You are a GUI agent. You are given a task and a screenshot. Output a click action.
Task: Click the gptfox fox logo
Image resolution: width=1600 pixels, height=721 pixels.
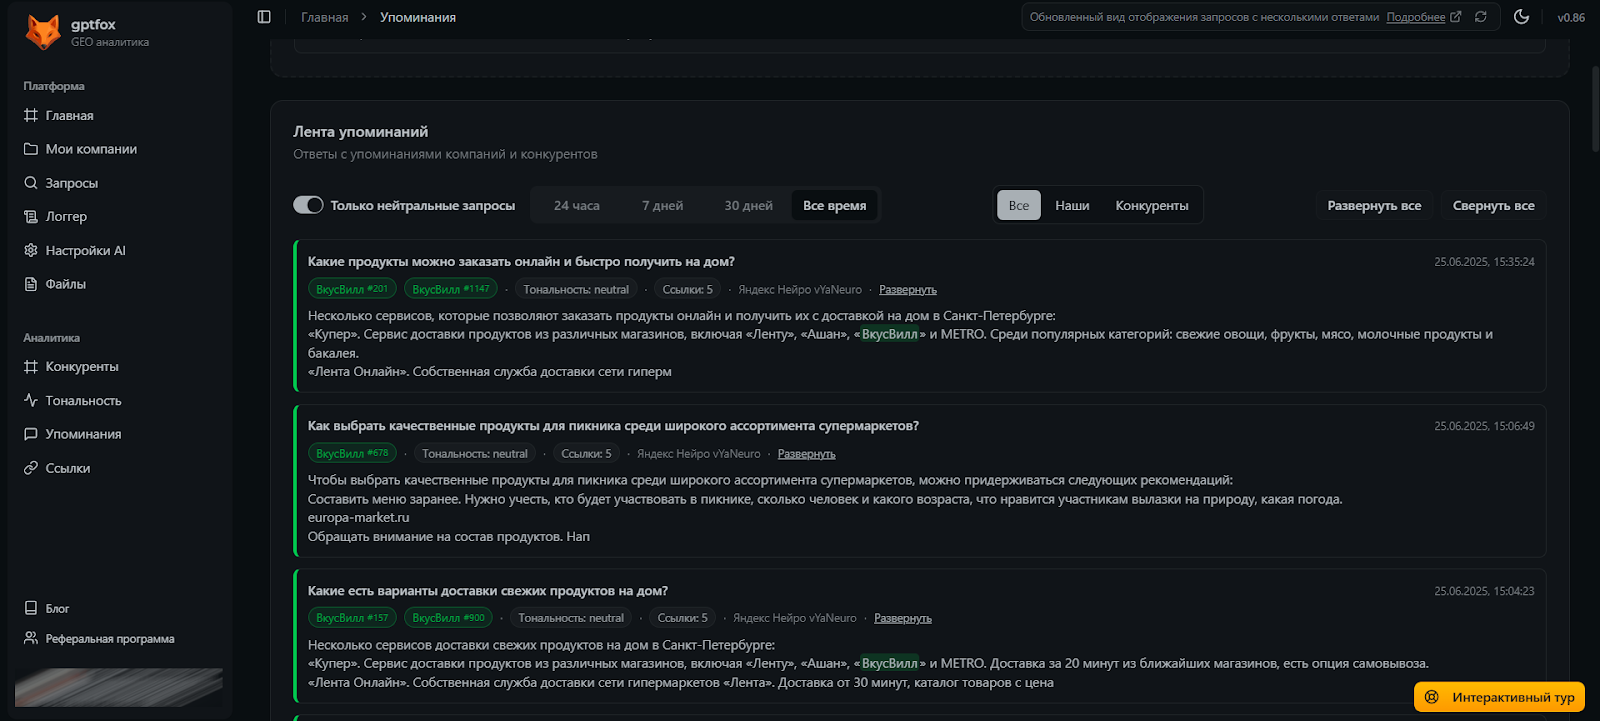tap(43, 32)
